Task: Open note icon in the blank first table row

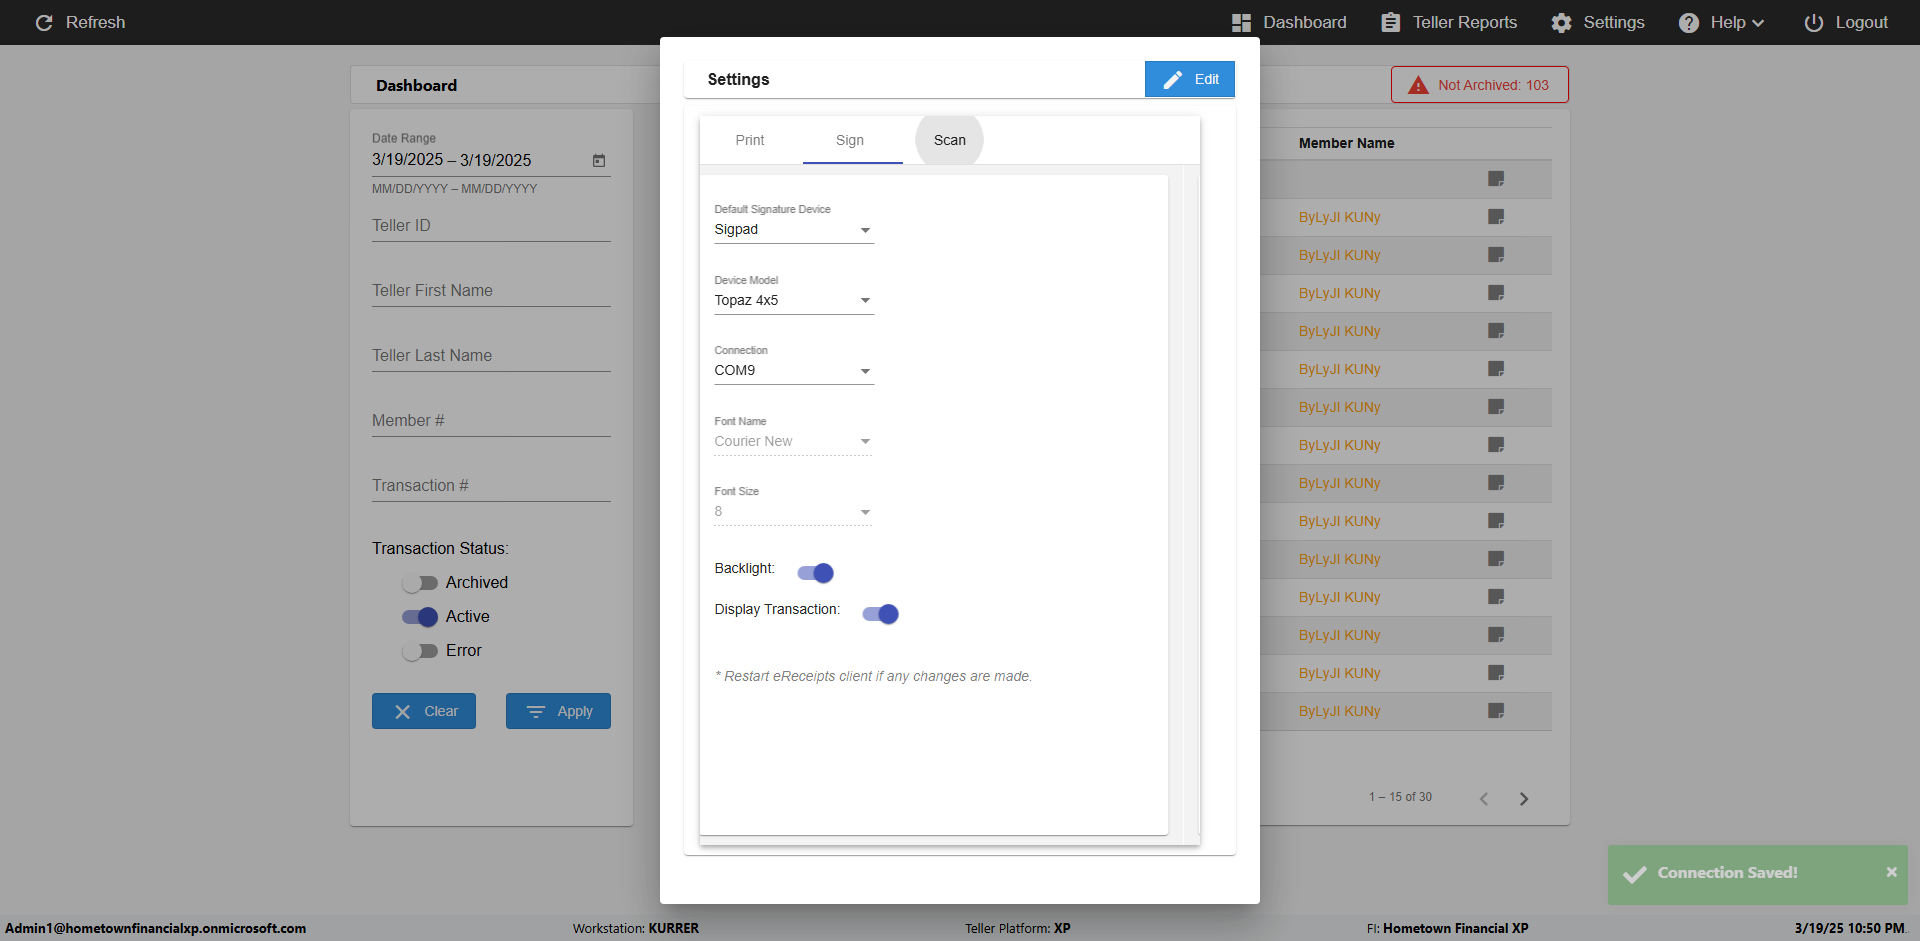Action: [1496, 179]
